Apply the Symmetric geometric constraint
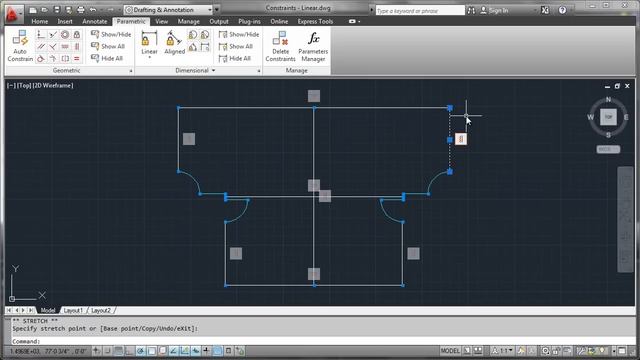Viewport: 640px width, 360px height. (64, 59)
